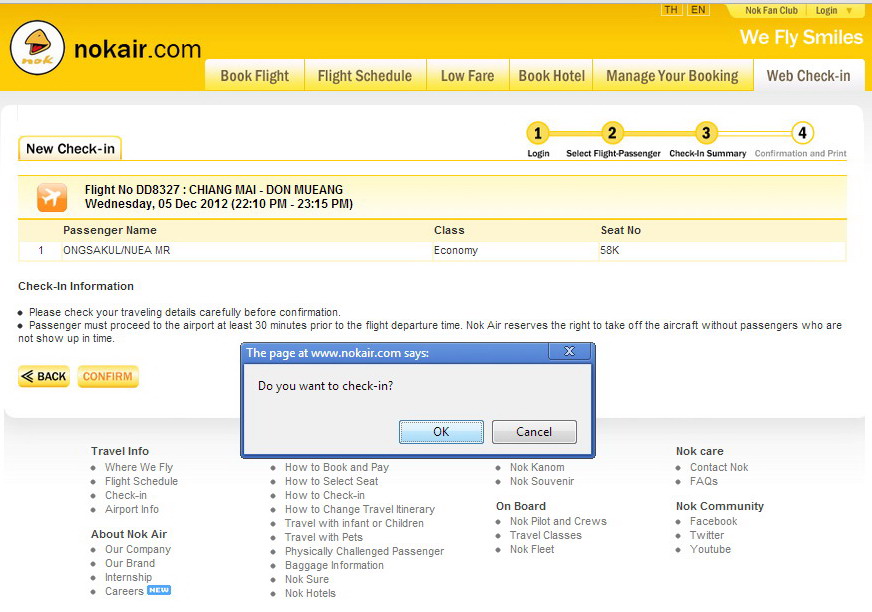This screenshot has height=612, width=872.
Task: Click the orange airplane flight icon
Action: coord(52,197)
